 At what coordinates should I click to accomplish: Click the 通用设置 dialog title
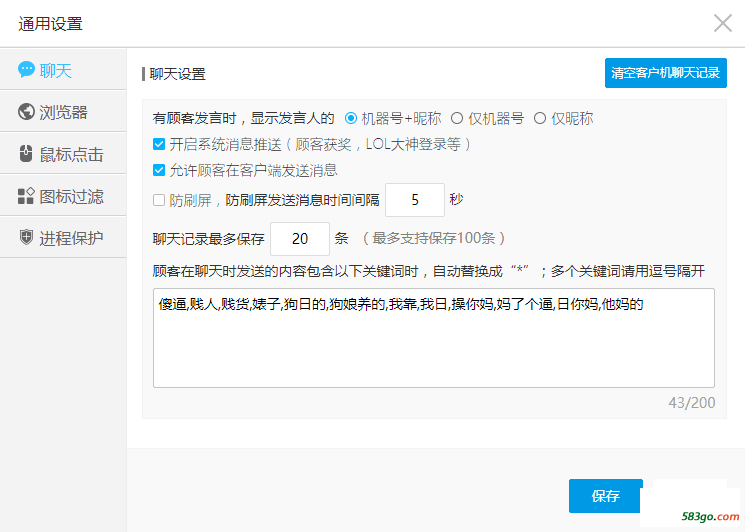tap(50, 23)
